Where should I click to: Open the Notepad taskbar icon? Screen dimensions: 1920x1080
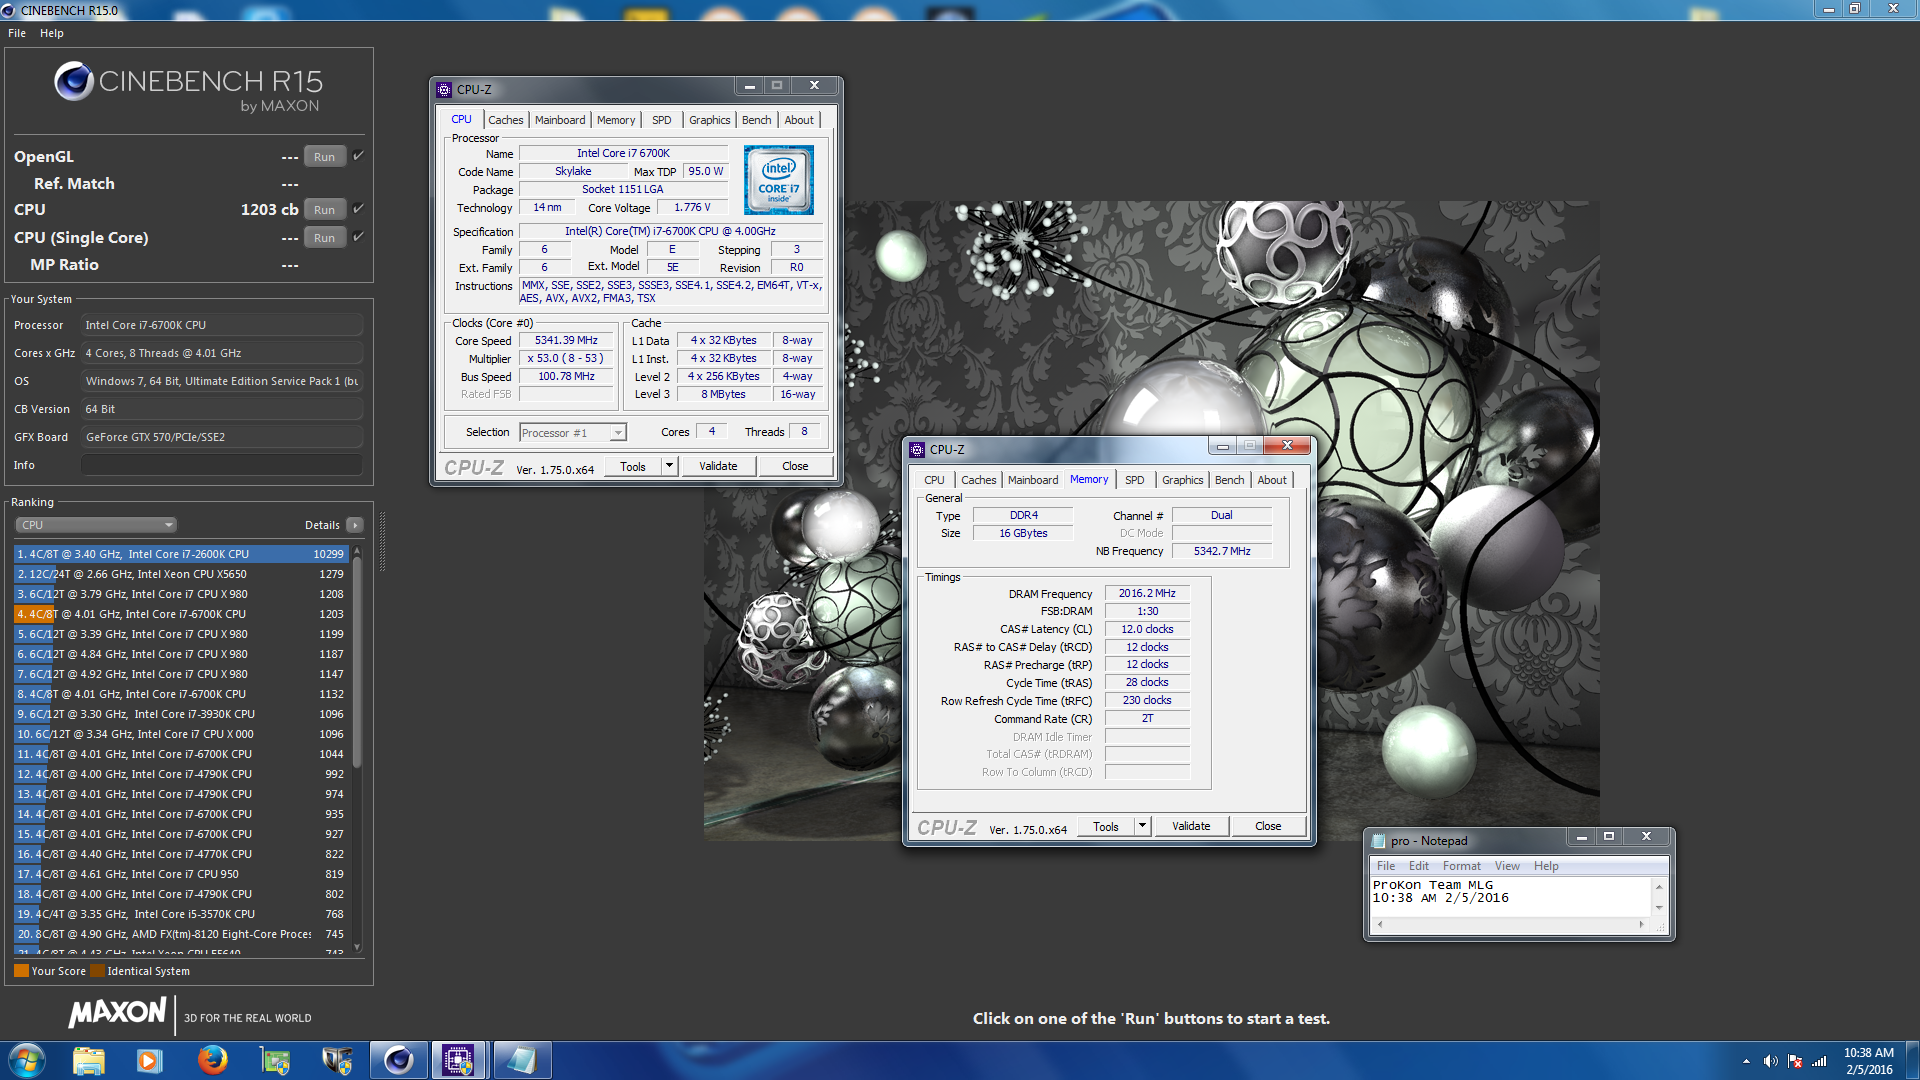[x=521, y=1060]
